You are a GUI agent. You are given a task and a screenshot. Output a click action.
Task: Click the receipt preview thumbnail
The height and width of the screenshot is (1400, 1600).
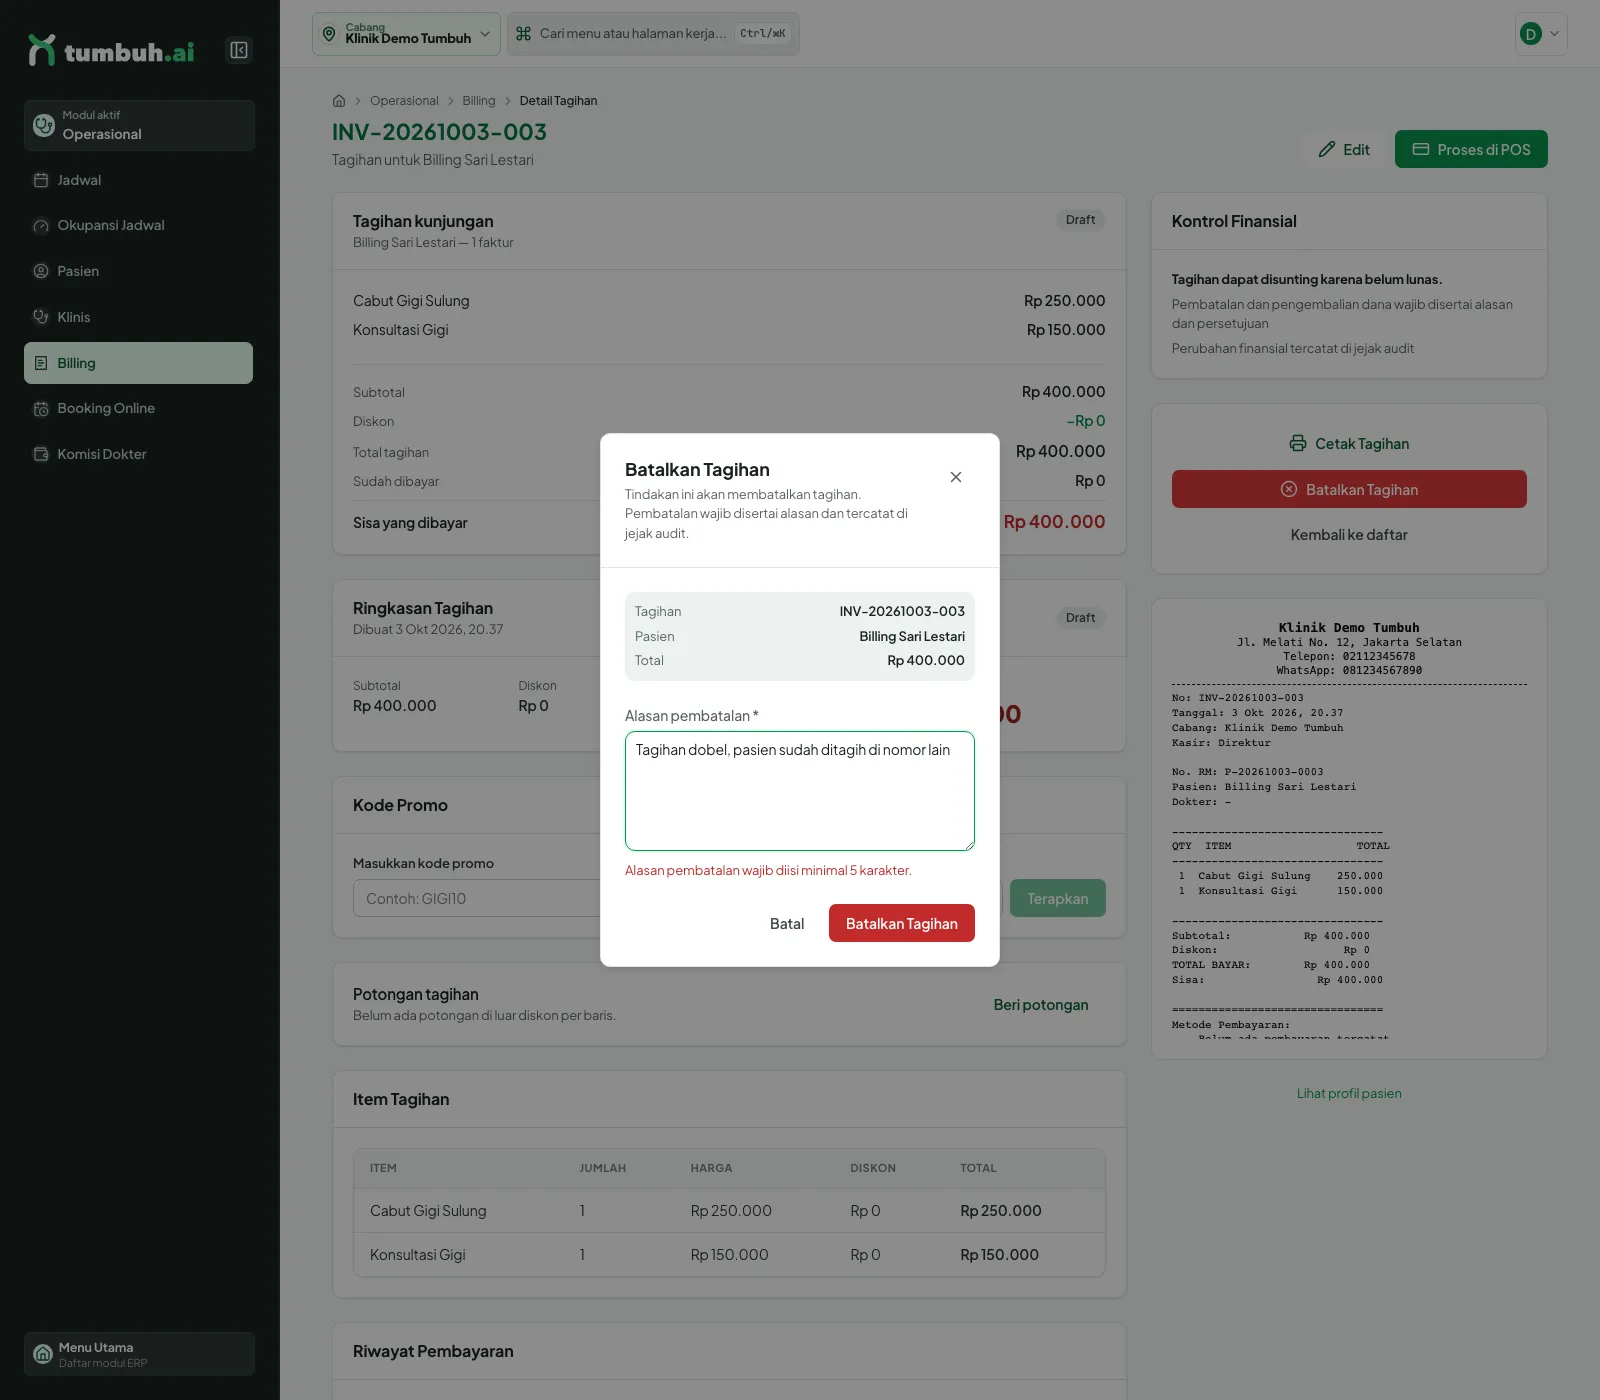point(1349,828)
